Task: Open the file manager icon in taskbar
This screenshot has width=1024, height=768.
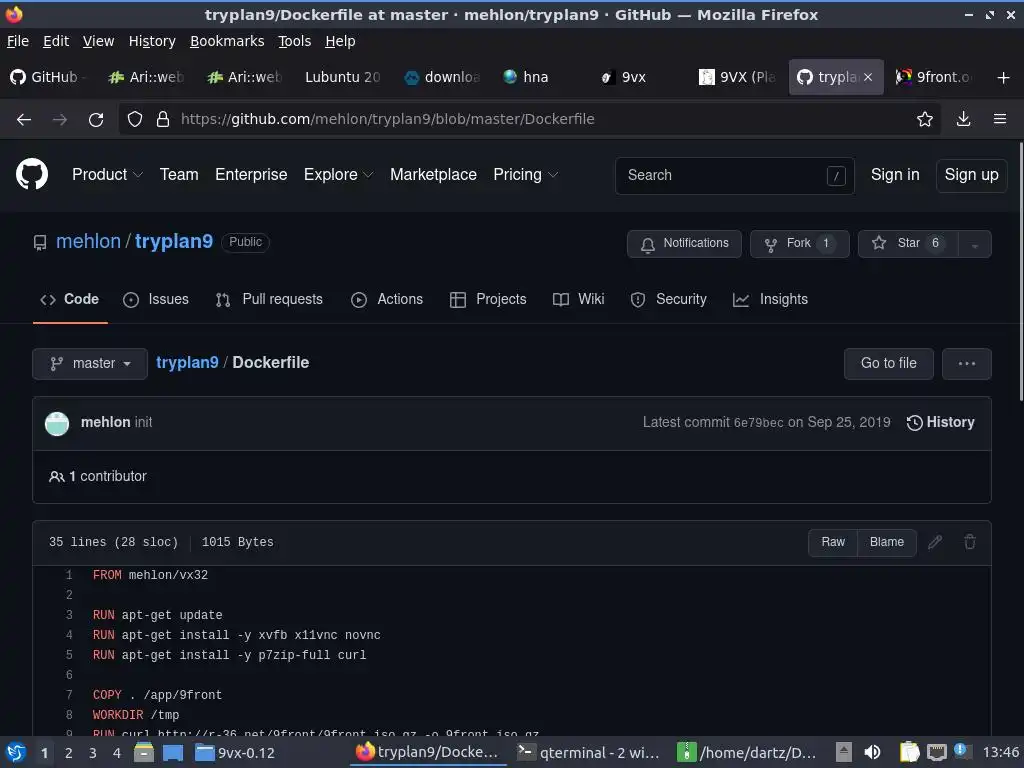Action: (x=144, y=752)
